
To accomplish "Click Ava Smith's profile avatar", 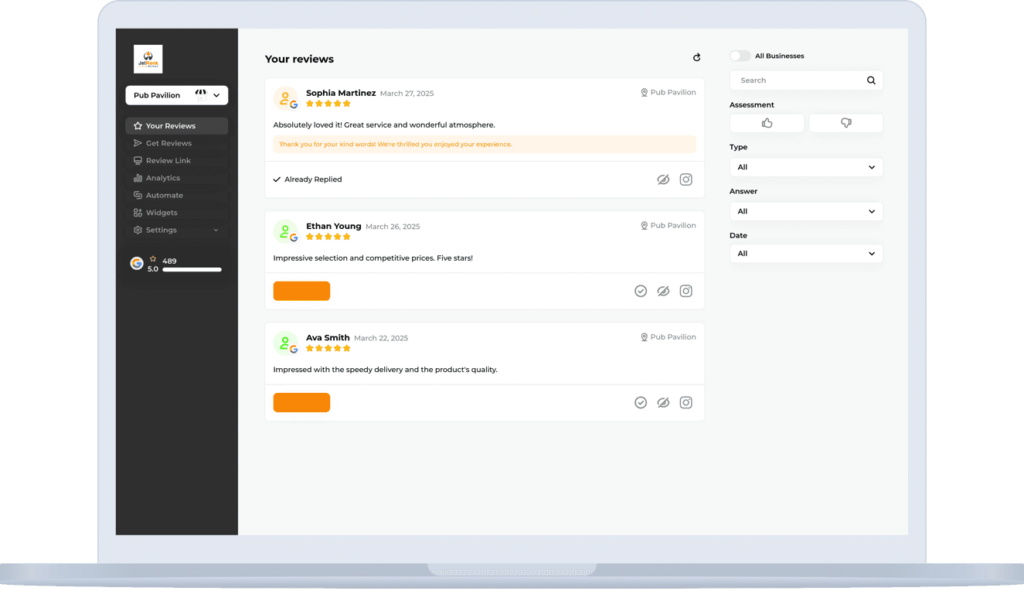I will [x=286, y=343].
